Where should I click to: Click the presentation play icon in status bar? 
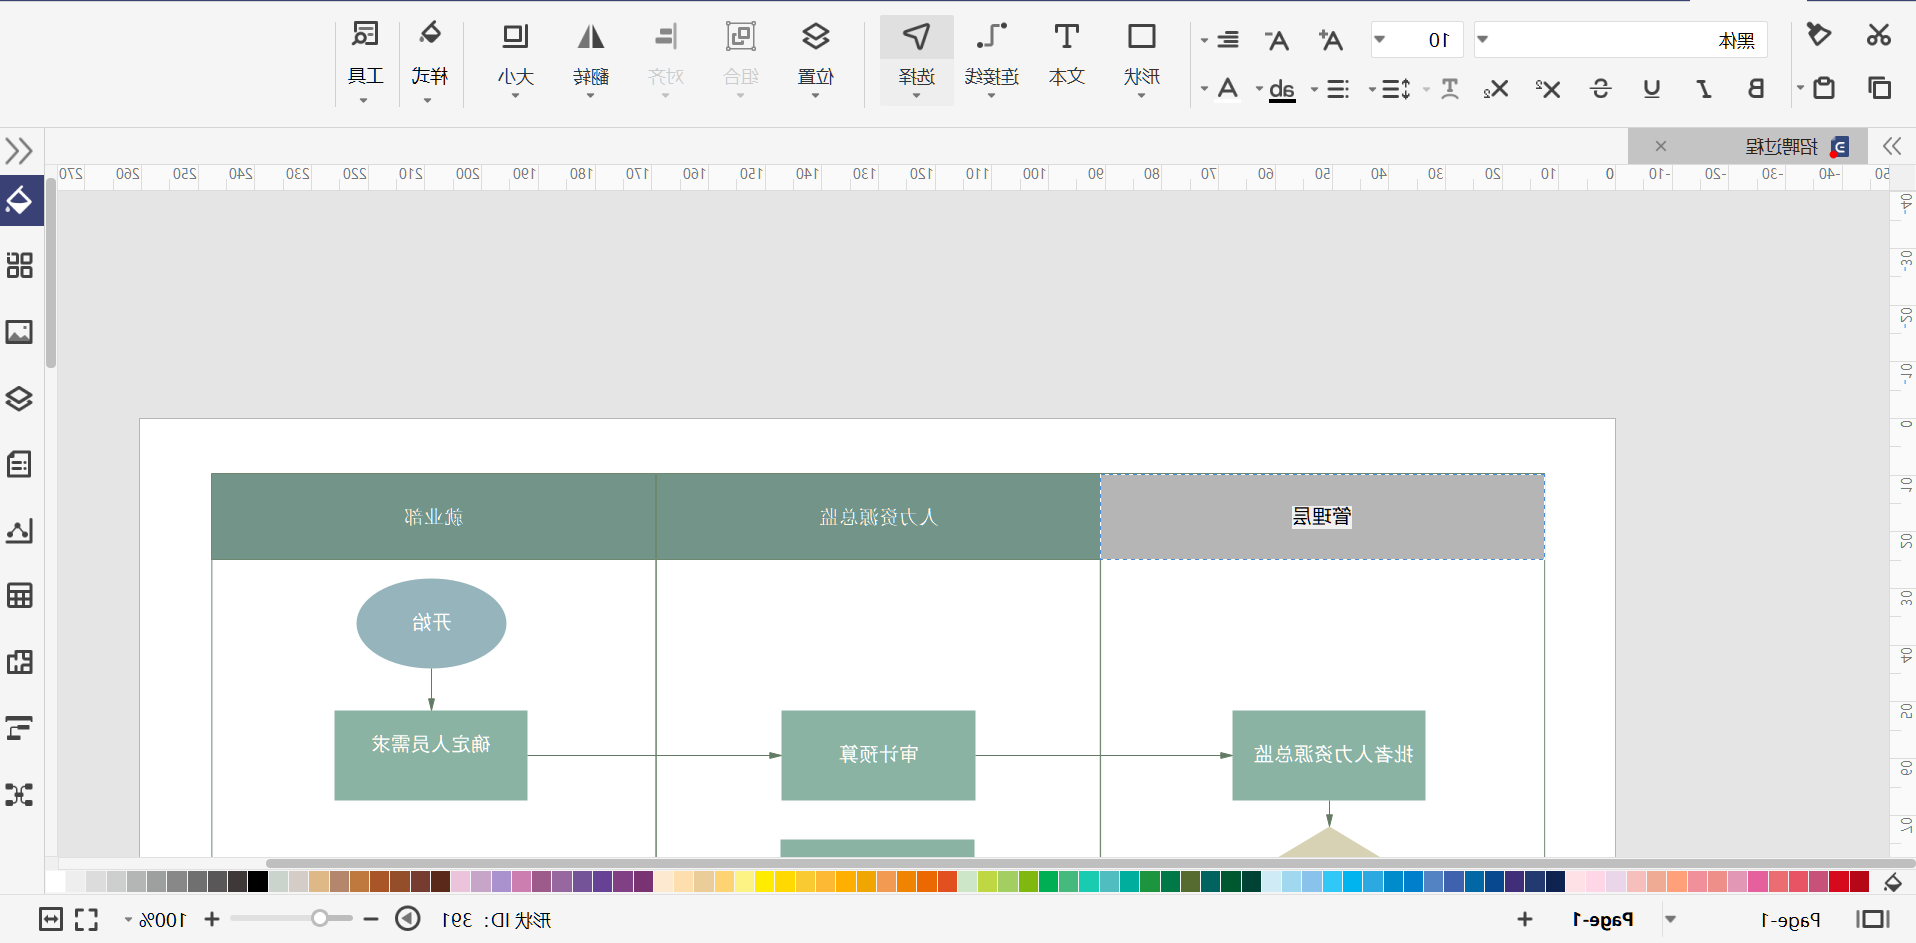[408, 918]
